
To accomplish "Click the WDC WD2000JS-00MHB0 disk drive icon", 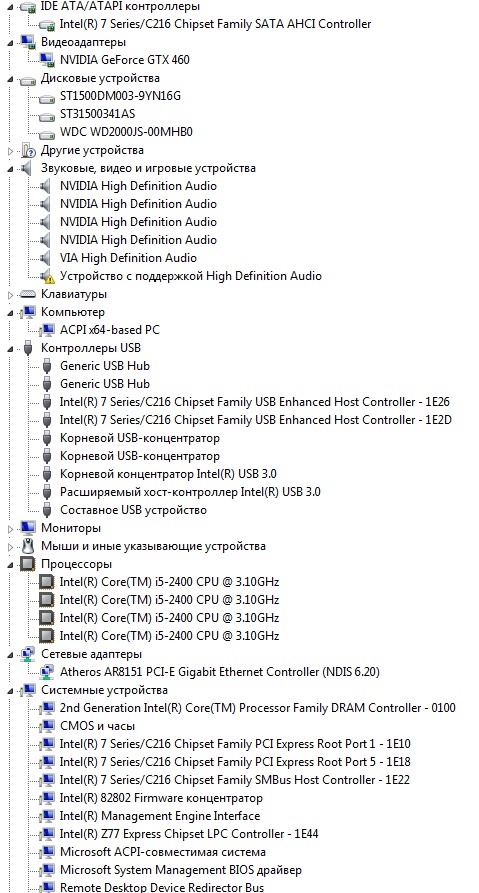I will click(x=47, y=133).
